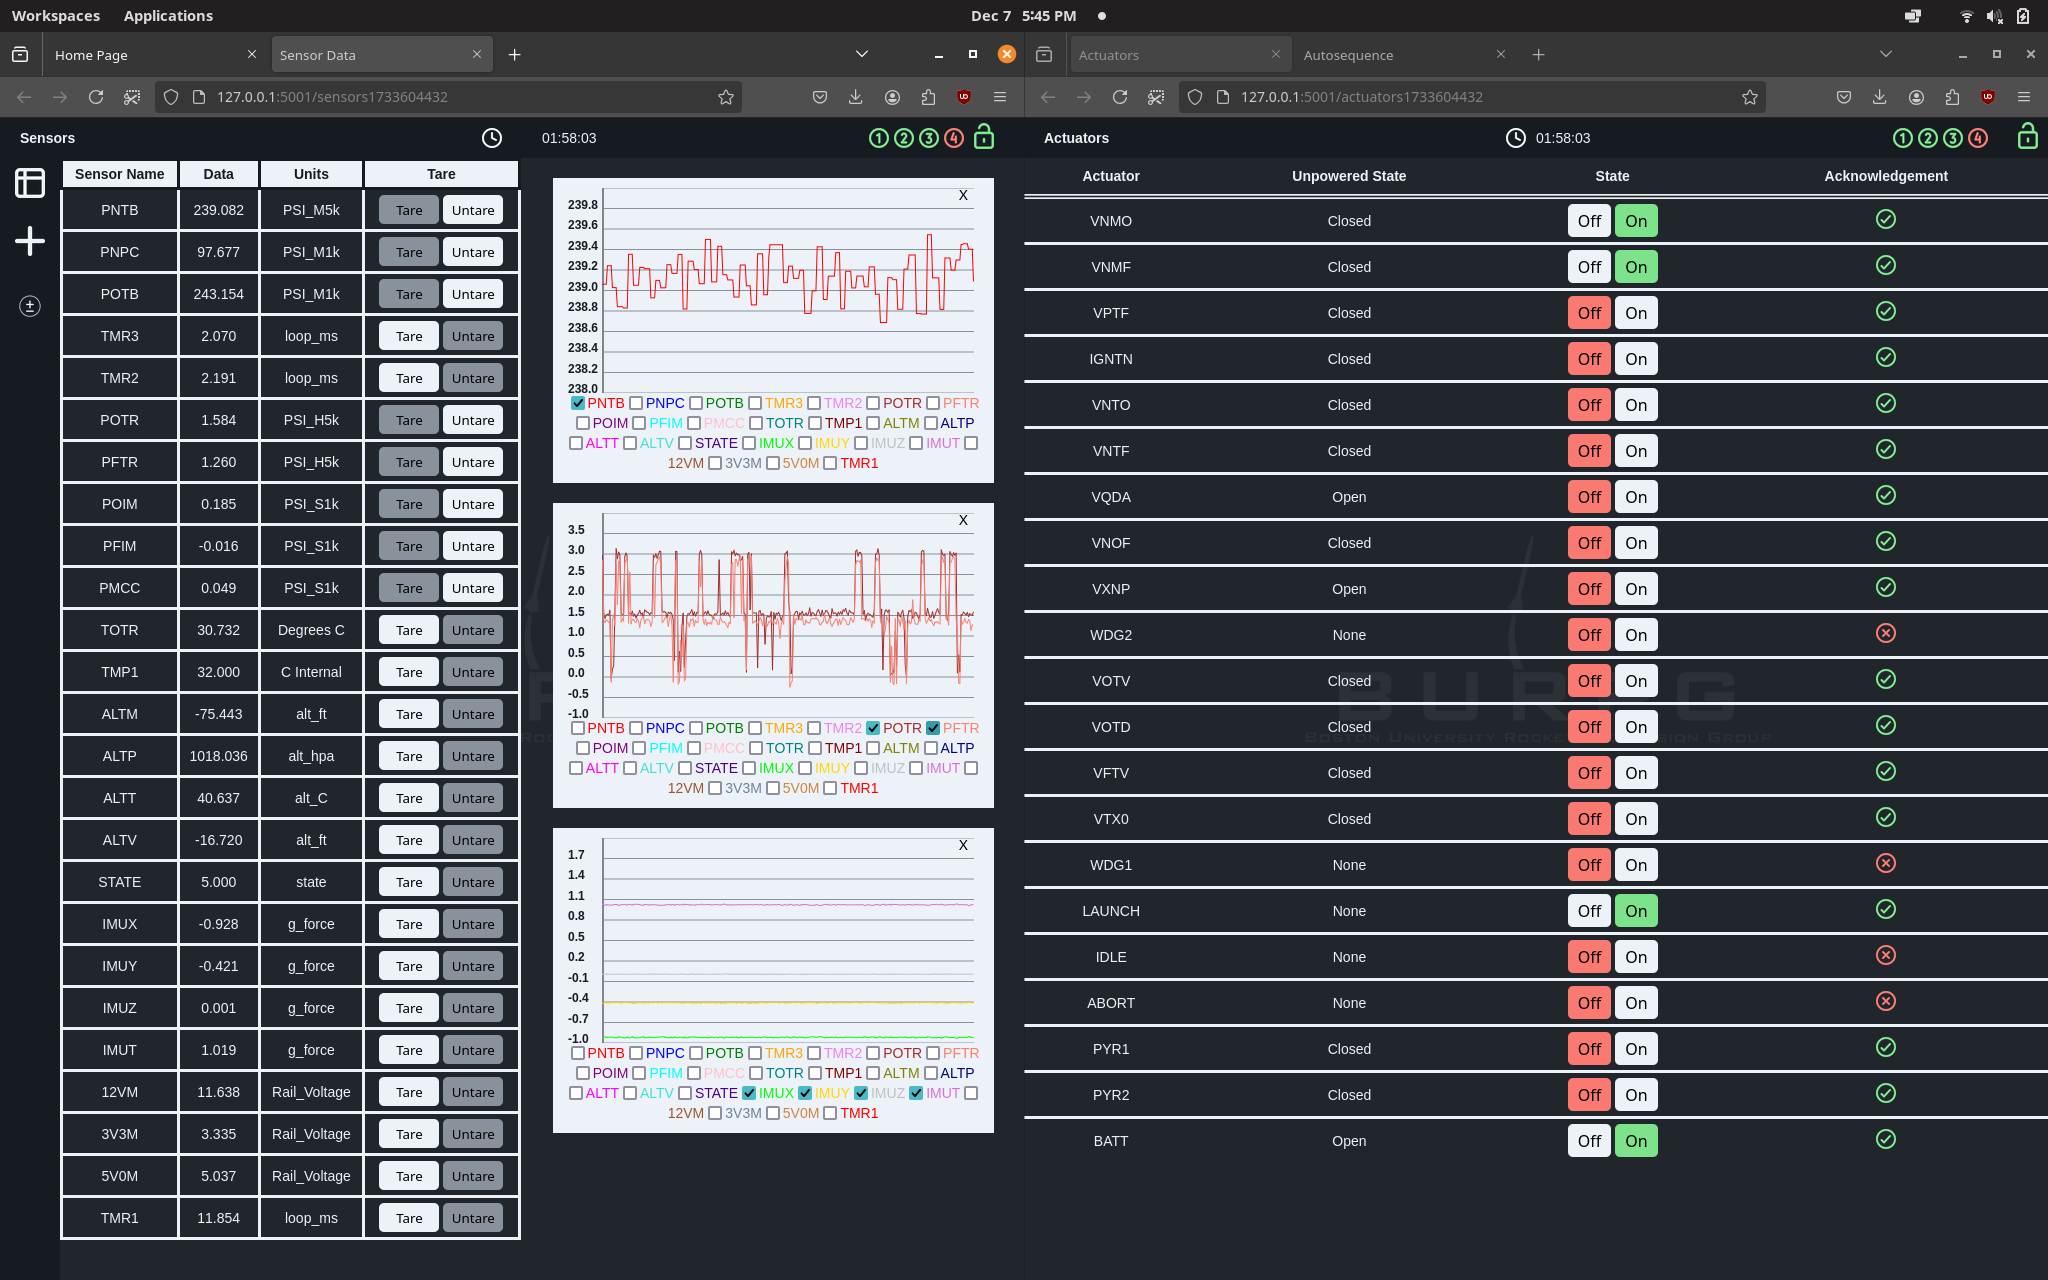
Task: Turn LAUNCH actuator Off
Action: pos(1589,911)
